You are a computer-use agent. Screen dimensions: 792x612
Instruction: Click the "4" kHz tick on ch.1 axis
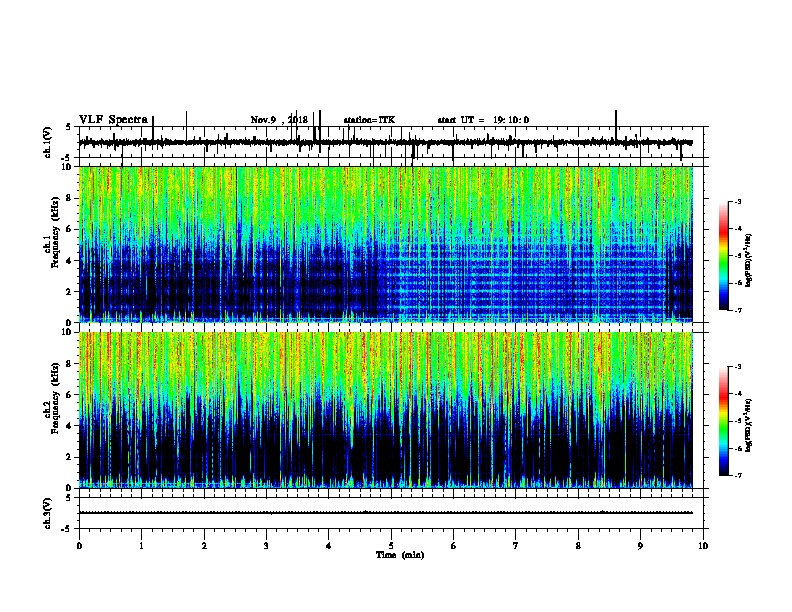click(x=70, y=261)
